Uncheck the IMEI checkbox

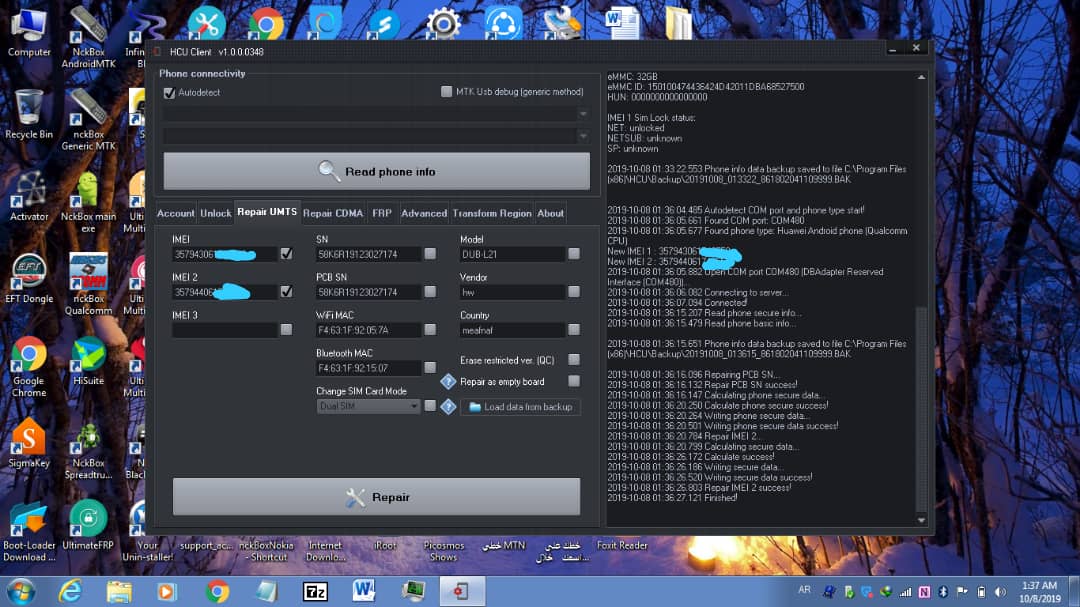pyautogui.click(x=287, y=254)
